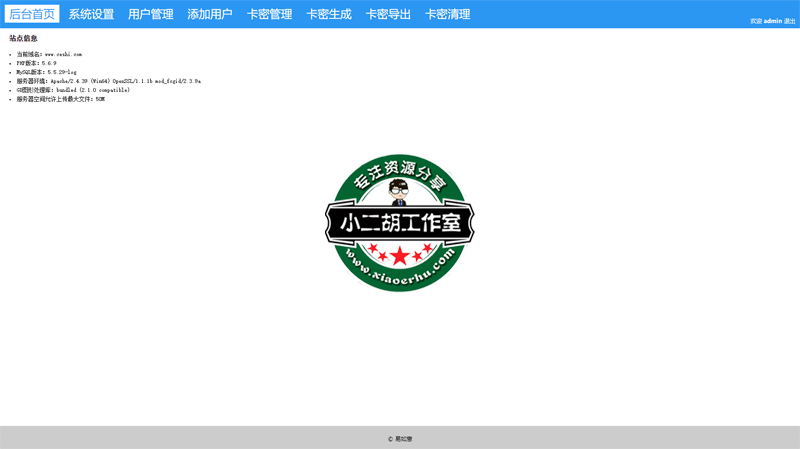Viewport: 800px width, 449px height.
Task: Open the 卡密管理 page
Action: coord(270,14)
